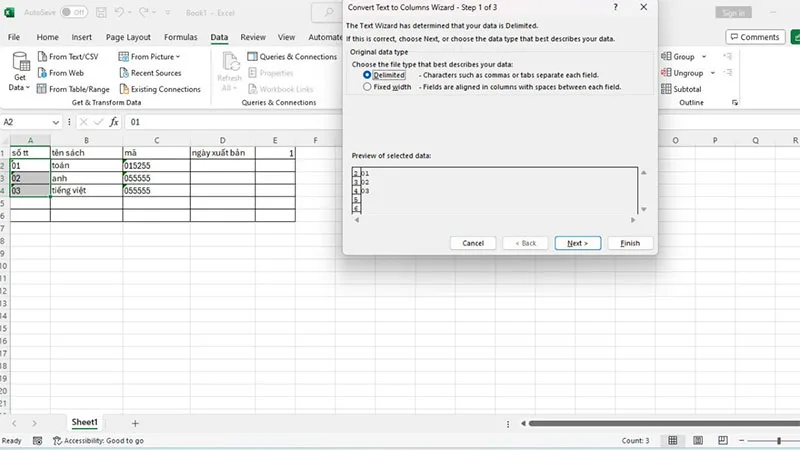Viewport: 800px width, 450px height.
Task: Click the zoom slider handle
Action: [x=779, y=440]
